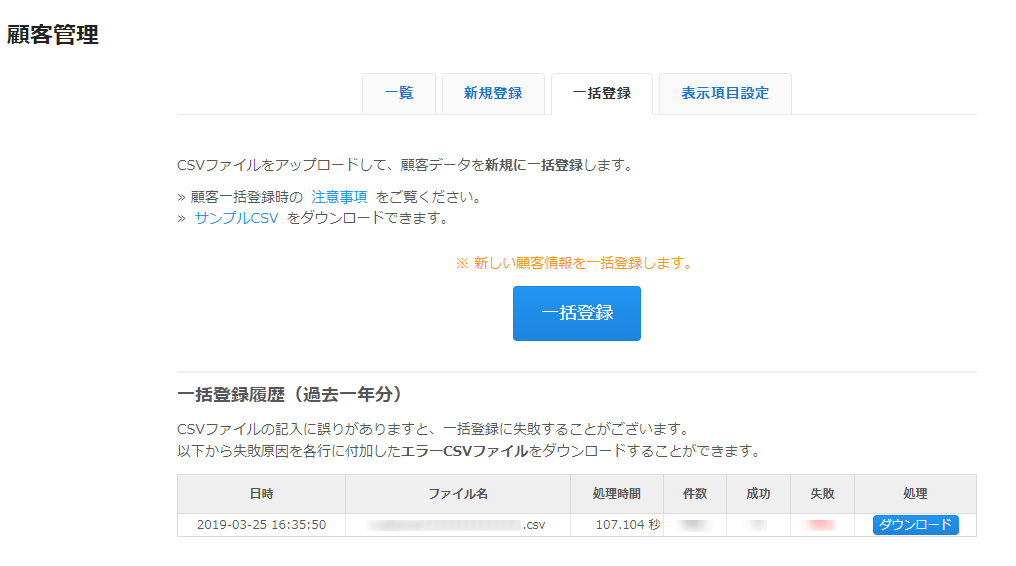Select the blurred .csv file name cell
The image size is (1016, 566).
(x=458, y=525)
